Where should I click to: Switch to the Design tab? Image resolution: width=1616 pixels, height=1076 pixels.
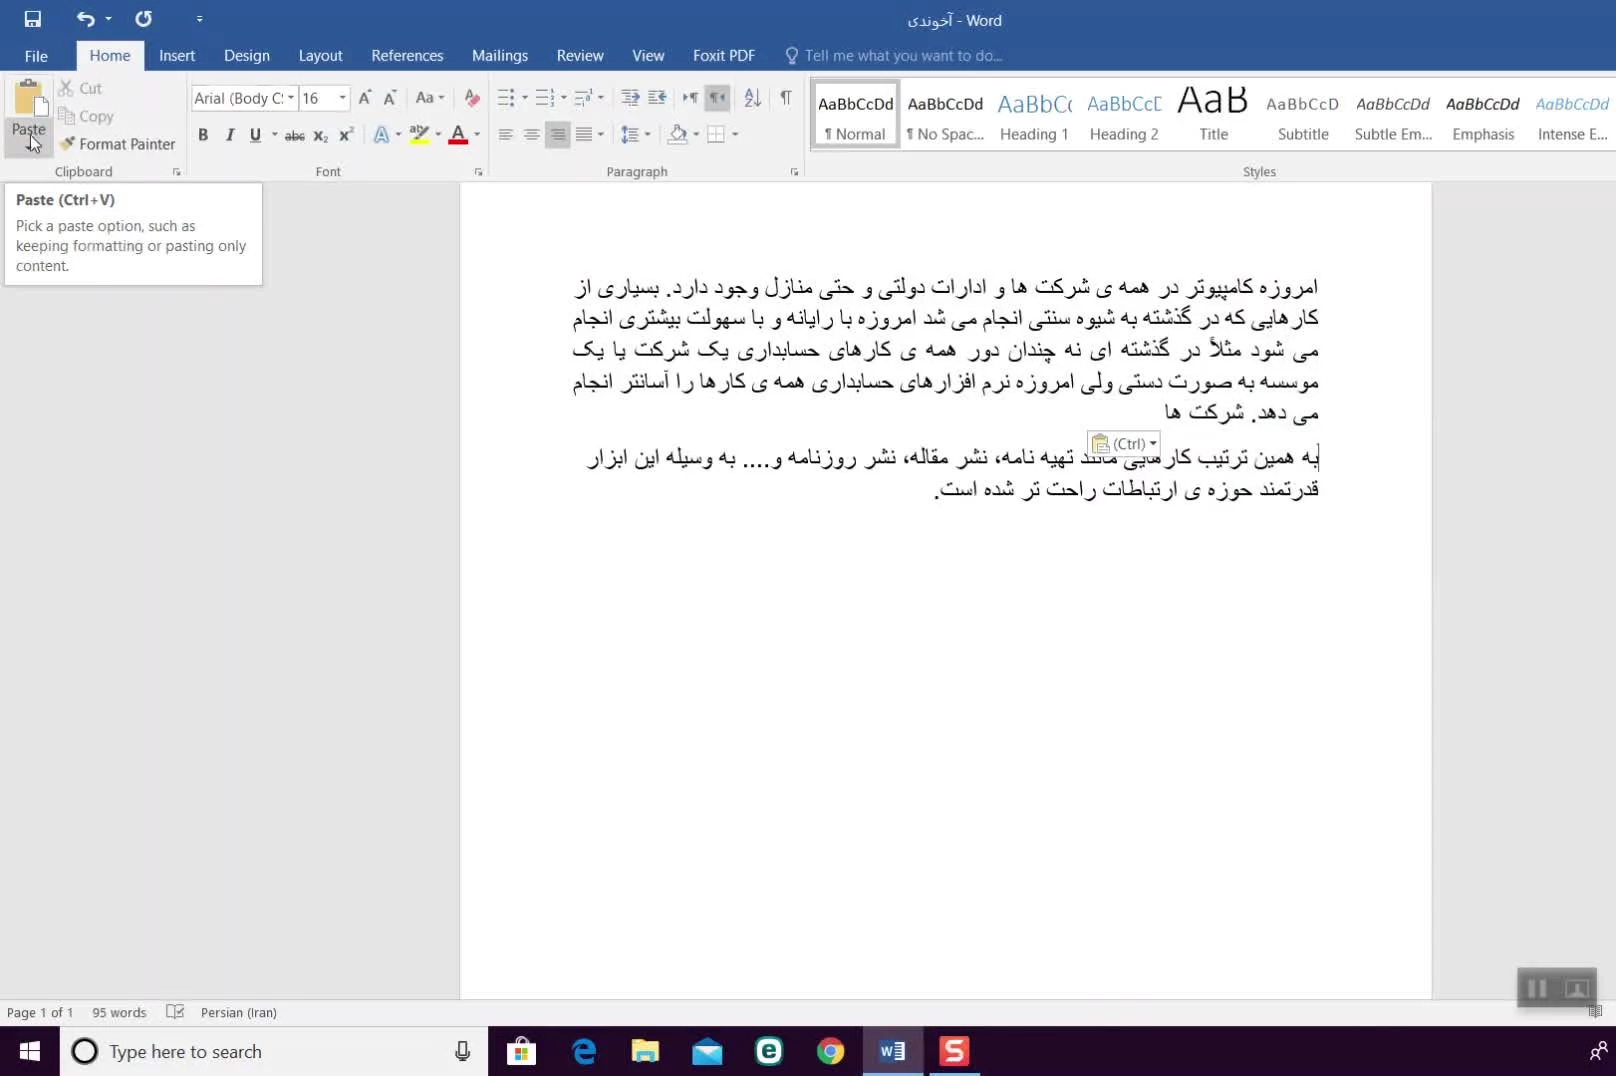click(247, 56)
